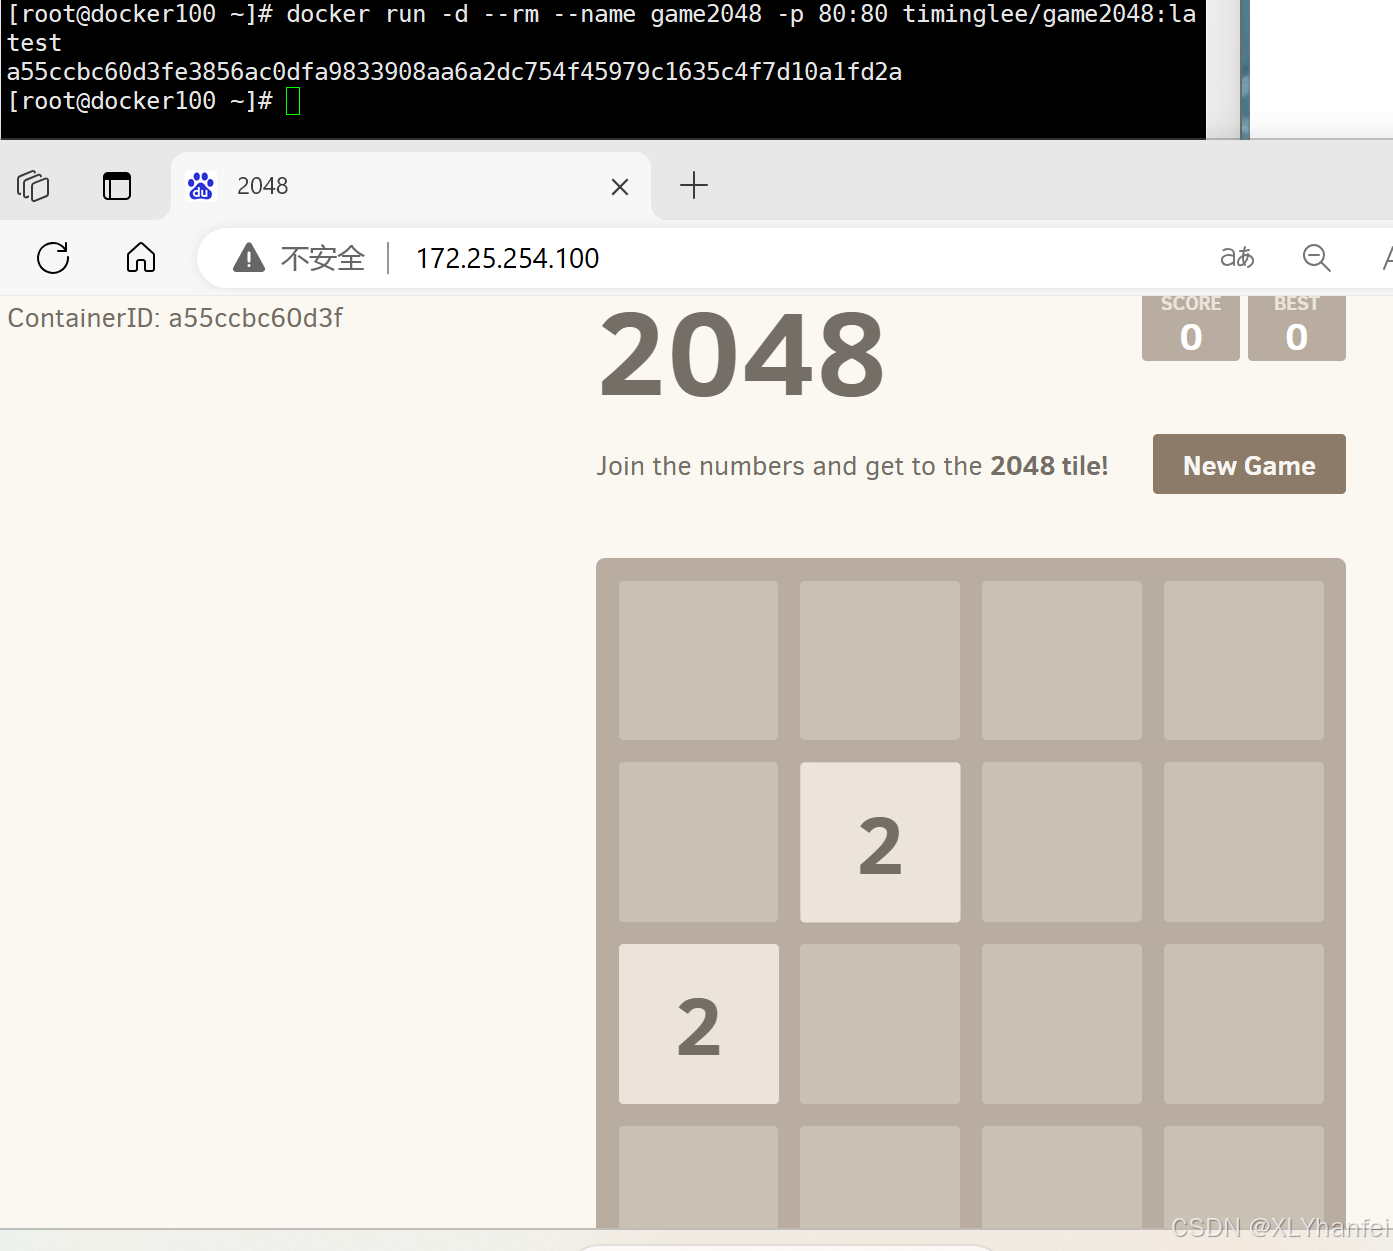
Task: Click the SCORE box
Action: pyautogui.click(x=1191, y=328)
